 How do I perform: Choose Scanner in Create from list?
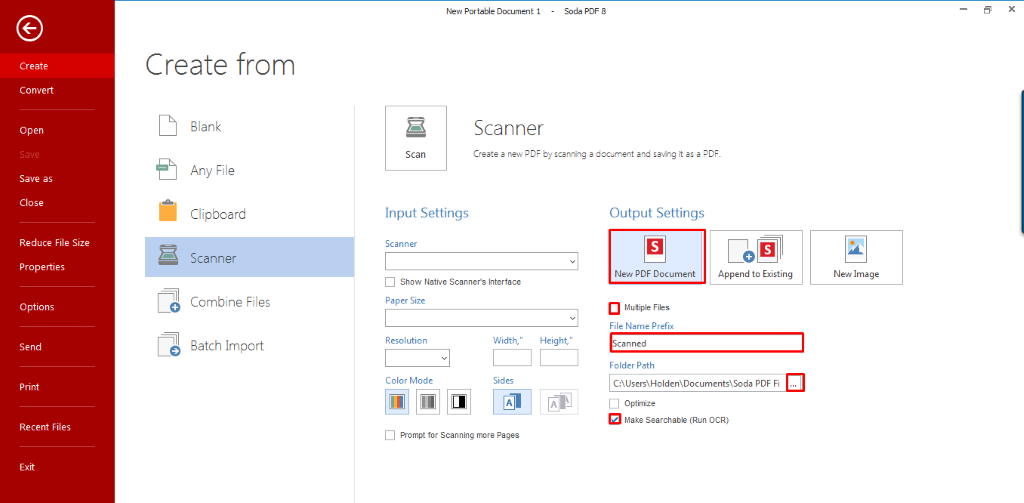[x=249, y=257]
